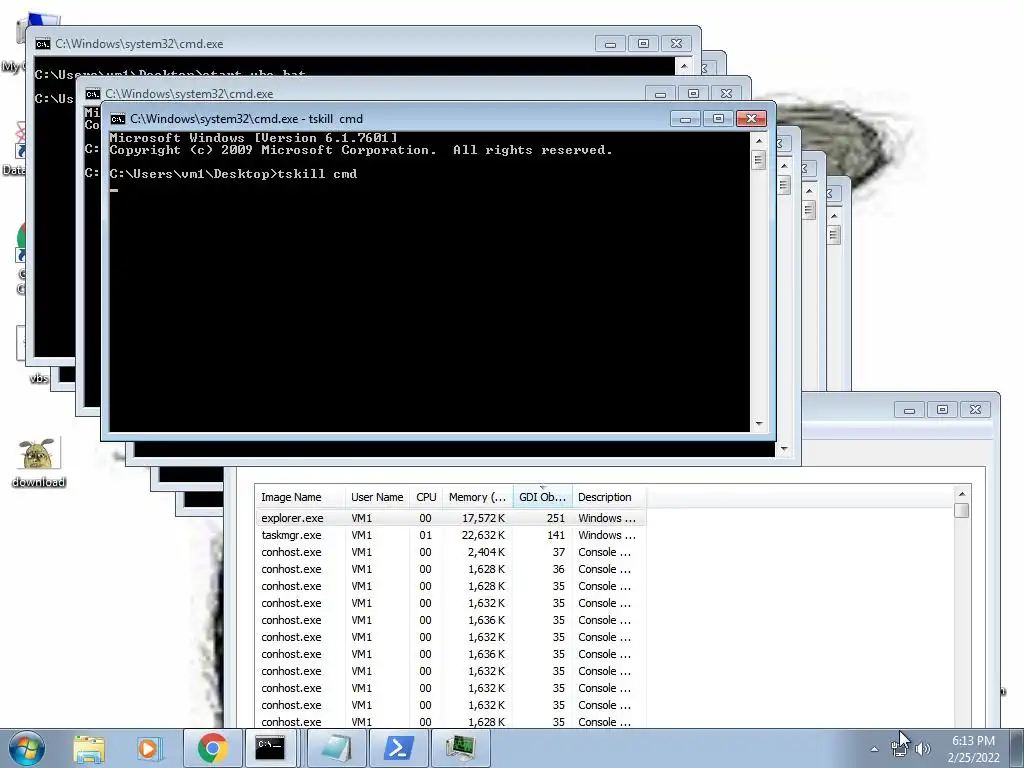Viewport: 1024px width, 768px height.
Task: Click scroll-up arrow in tskill cmd window
Action: 759,140
